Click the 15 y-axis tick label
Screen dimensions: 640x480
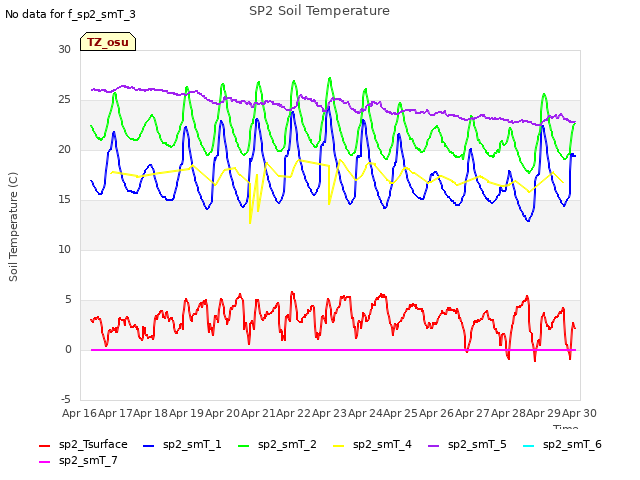(x=64, y=200)
